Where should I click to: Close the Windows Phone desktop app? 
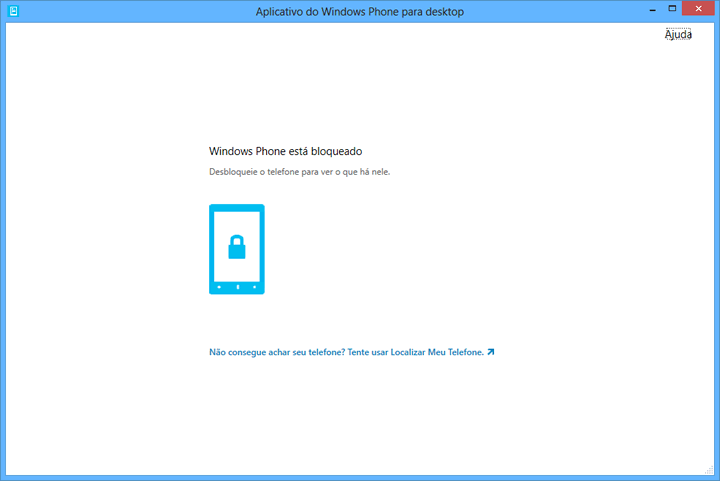tap(698, 9)
